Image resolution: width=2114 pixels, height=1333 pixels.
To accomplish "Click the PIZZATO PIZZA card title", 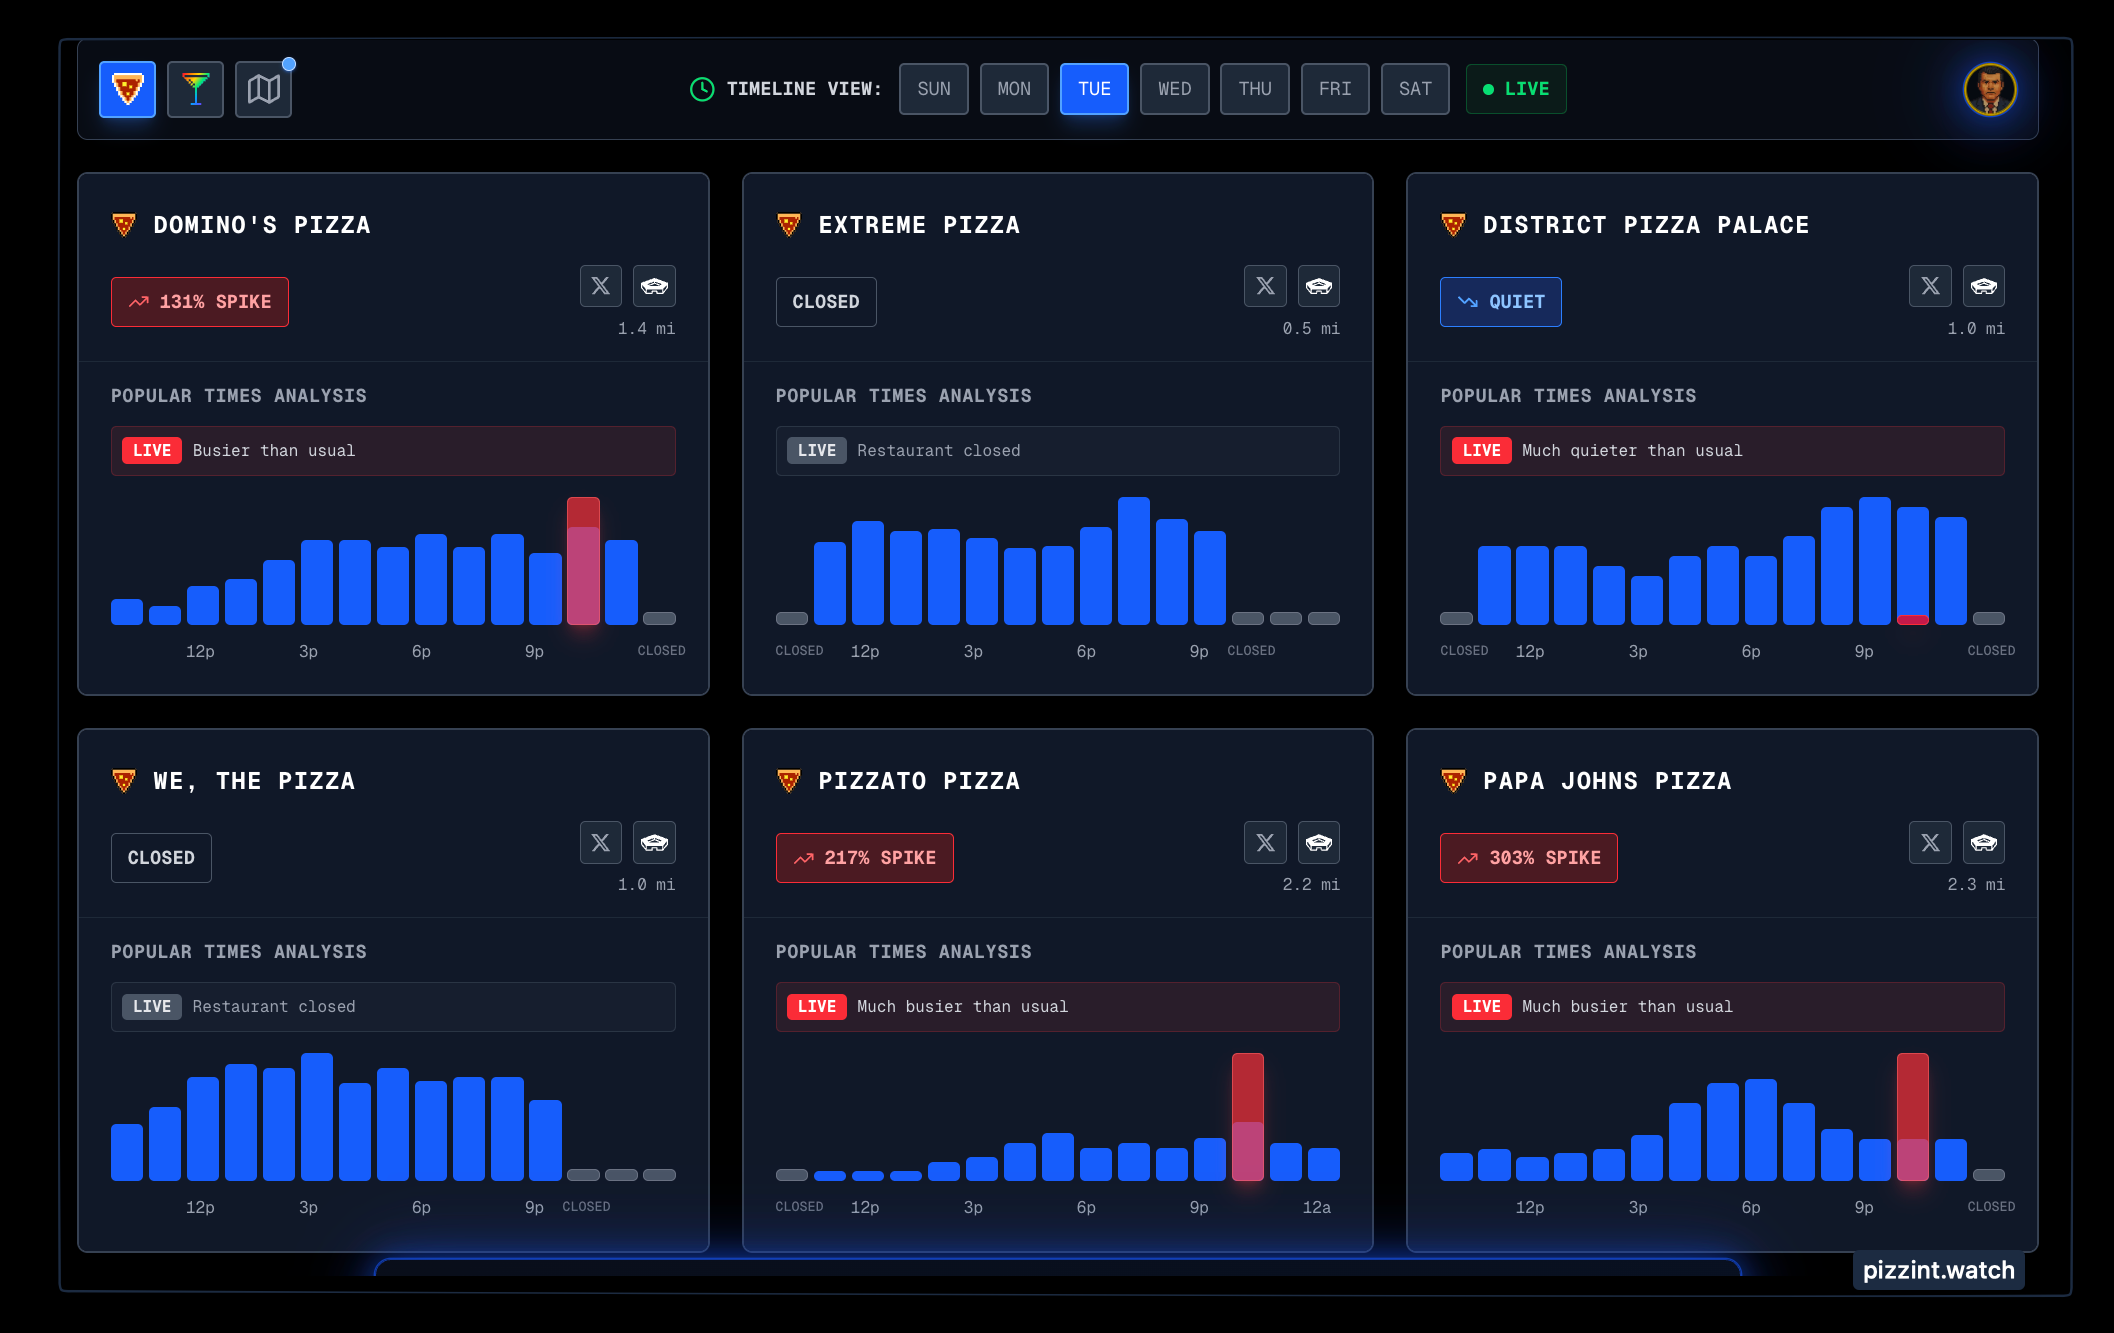I will 919,781.
